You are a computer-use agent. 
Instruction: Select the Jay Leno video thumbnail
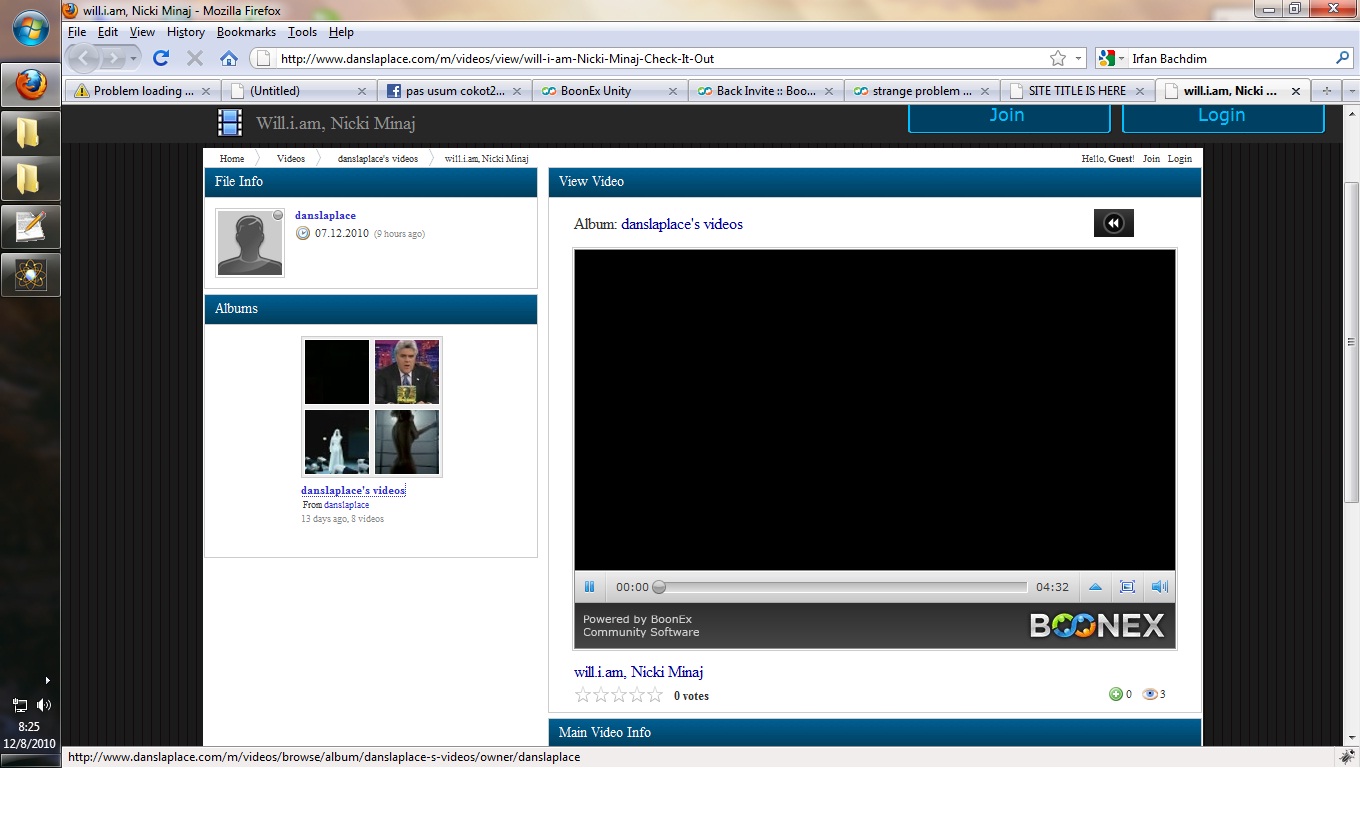tap(407, 372)
